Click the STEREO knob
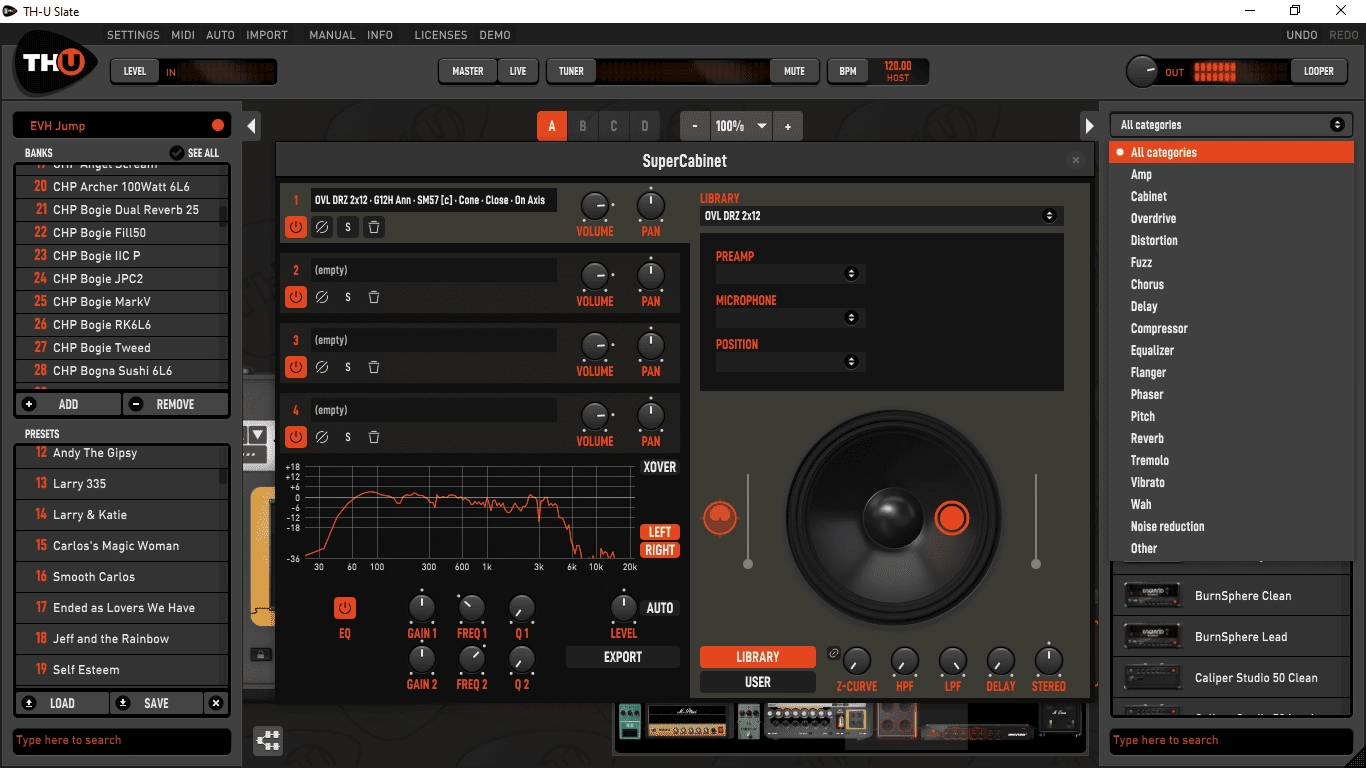Screen dimensions: 1366x768 [x=1048, y=661]
